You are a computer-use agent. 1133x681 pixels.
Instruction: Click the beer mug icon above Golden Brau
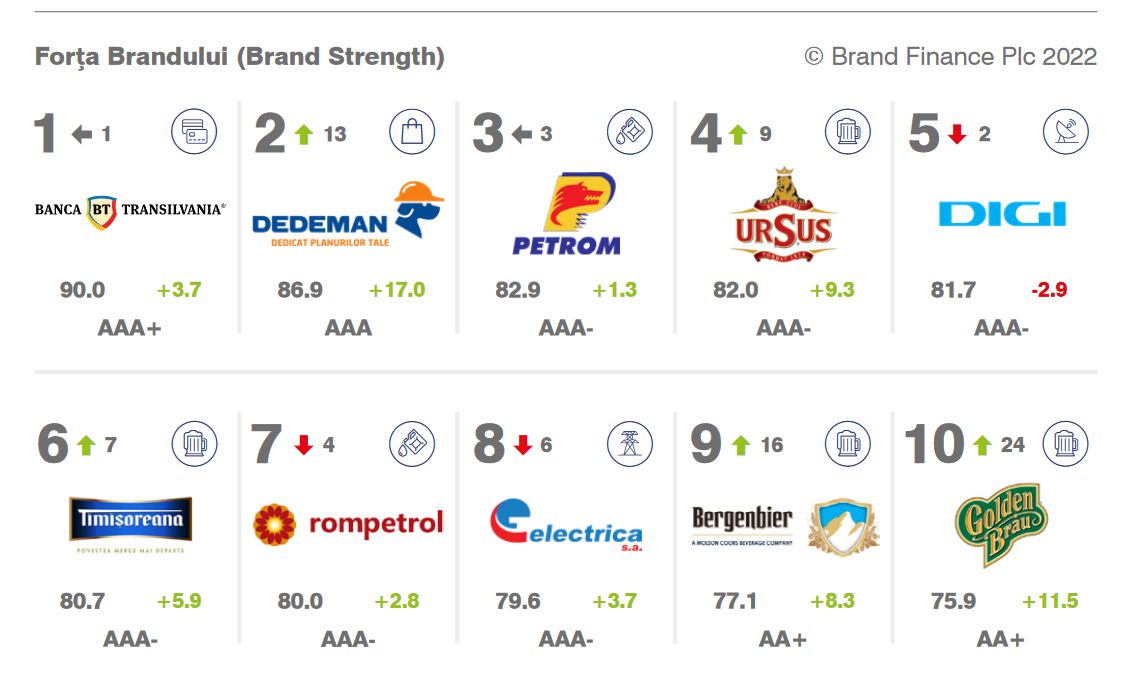(x=1066, y=443)
